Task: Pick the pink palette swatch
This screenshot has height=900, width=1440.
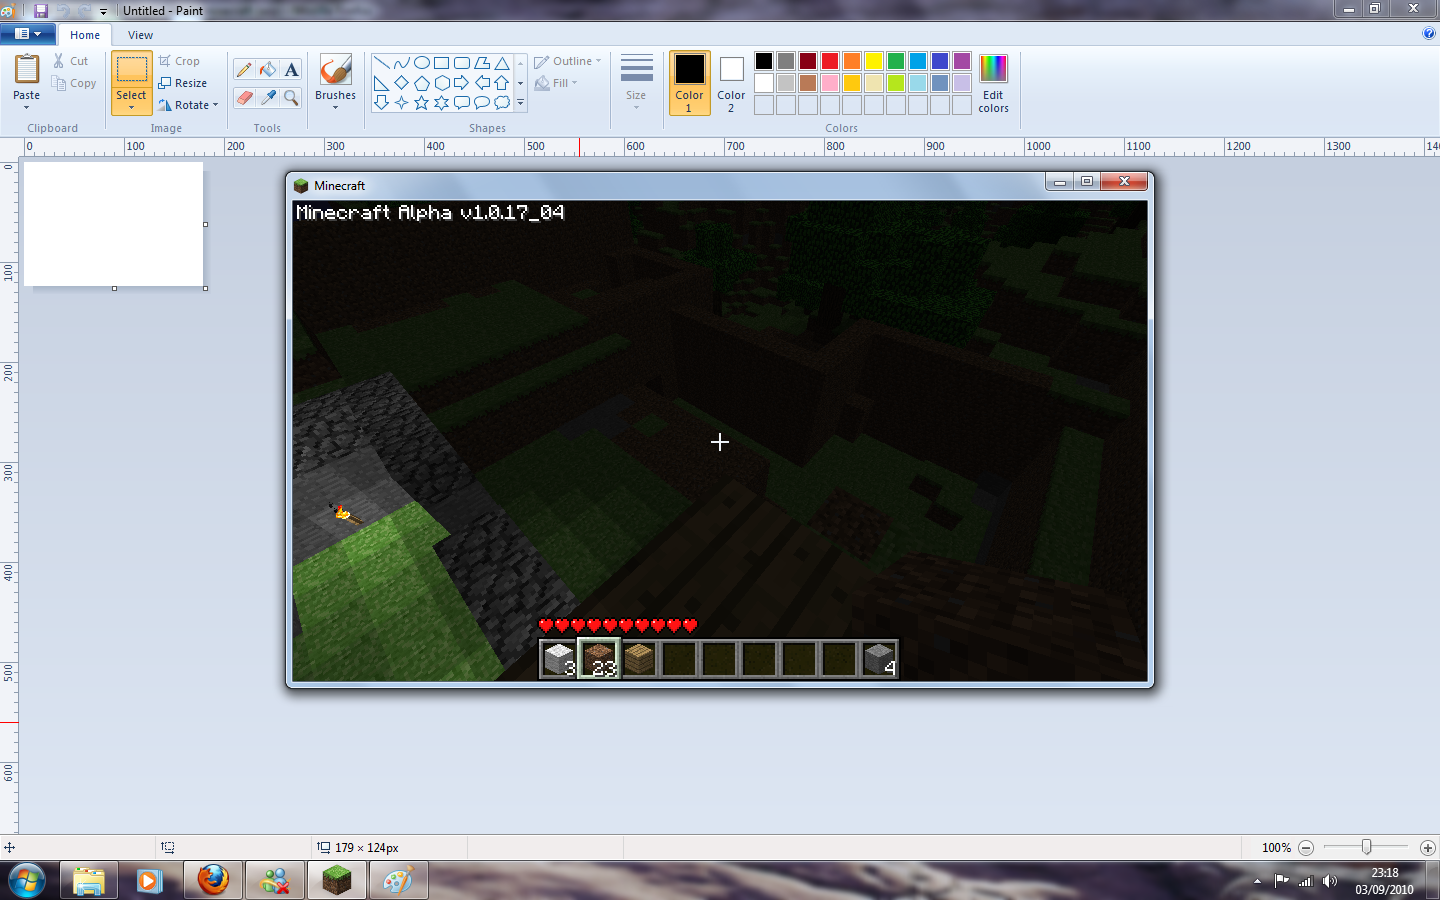Action: 830,83
